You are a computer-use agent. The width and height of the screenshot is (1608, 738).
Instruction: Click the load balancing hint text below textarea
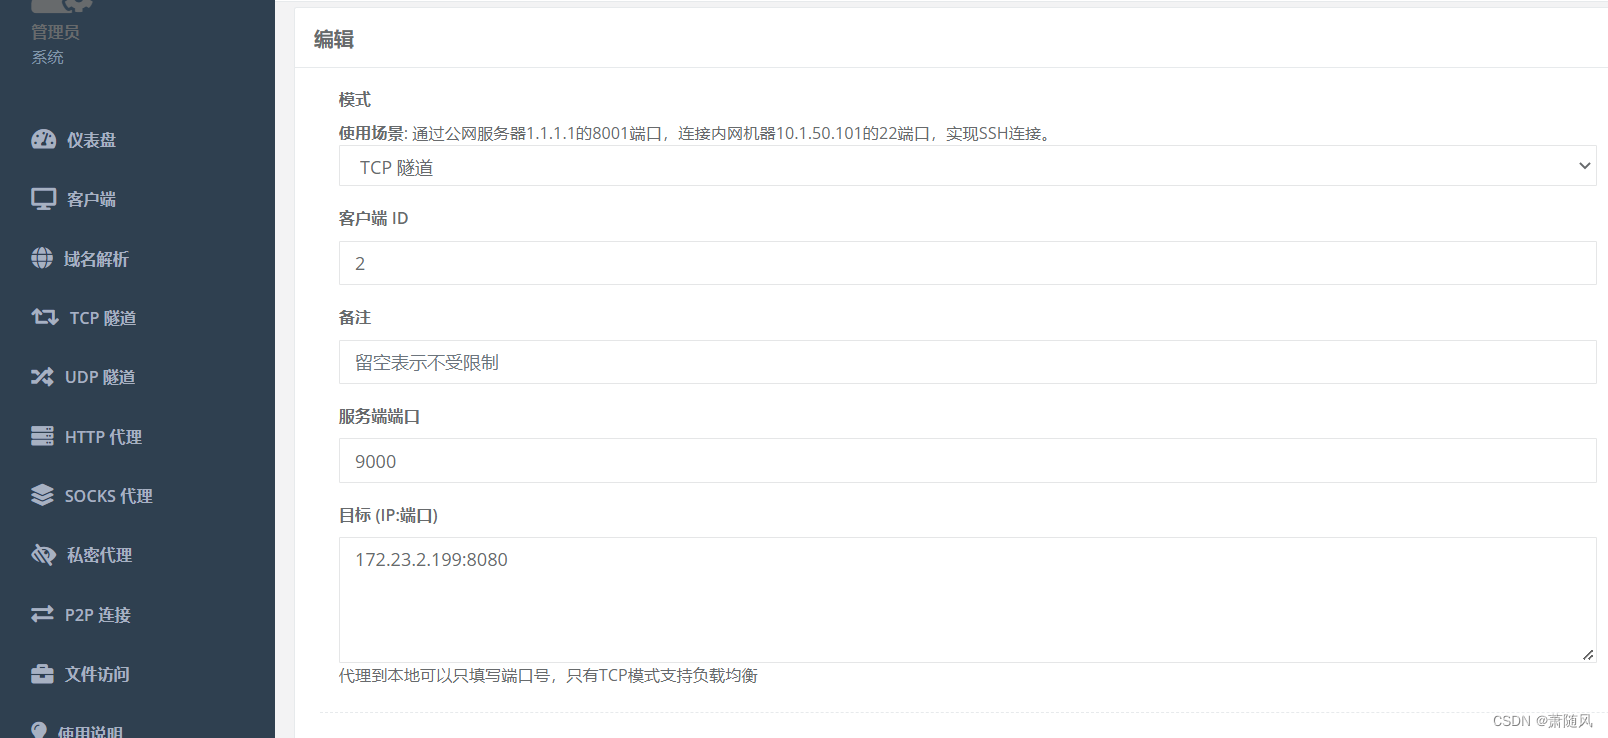pos(548,676)
